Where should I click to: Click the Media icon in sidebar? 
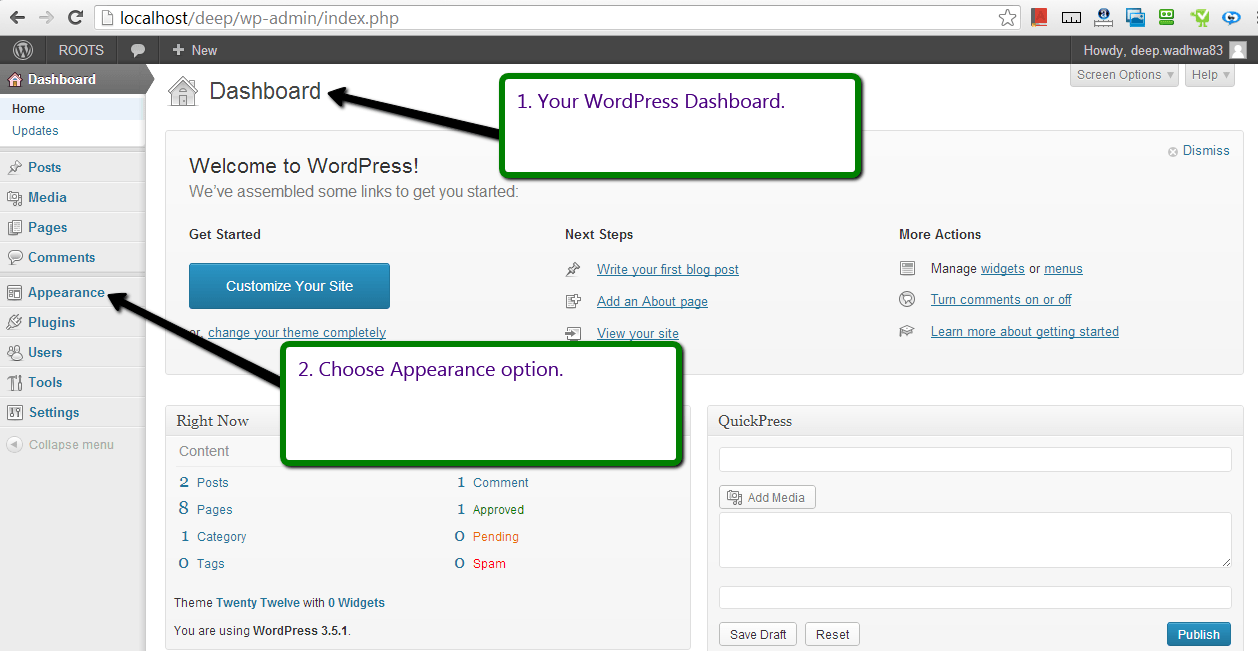15,197
